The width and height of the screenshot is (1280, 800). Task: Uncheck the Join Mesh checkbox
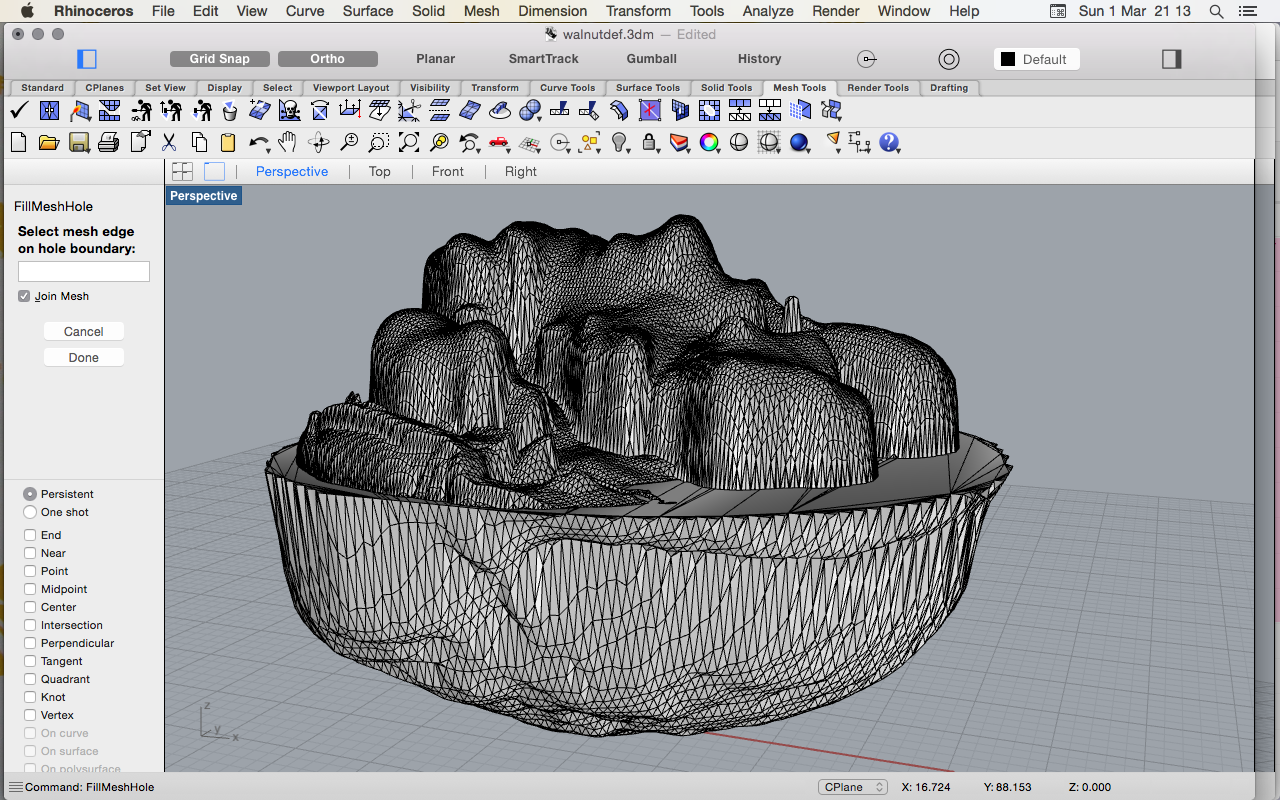24,296
